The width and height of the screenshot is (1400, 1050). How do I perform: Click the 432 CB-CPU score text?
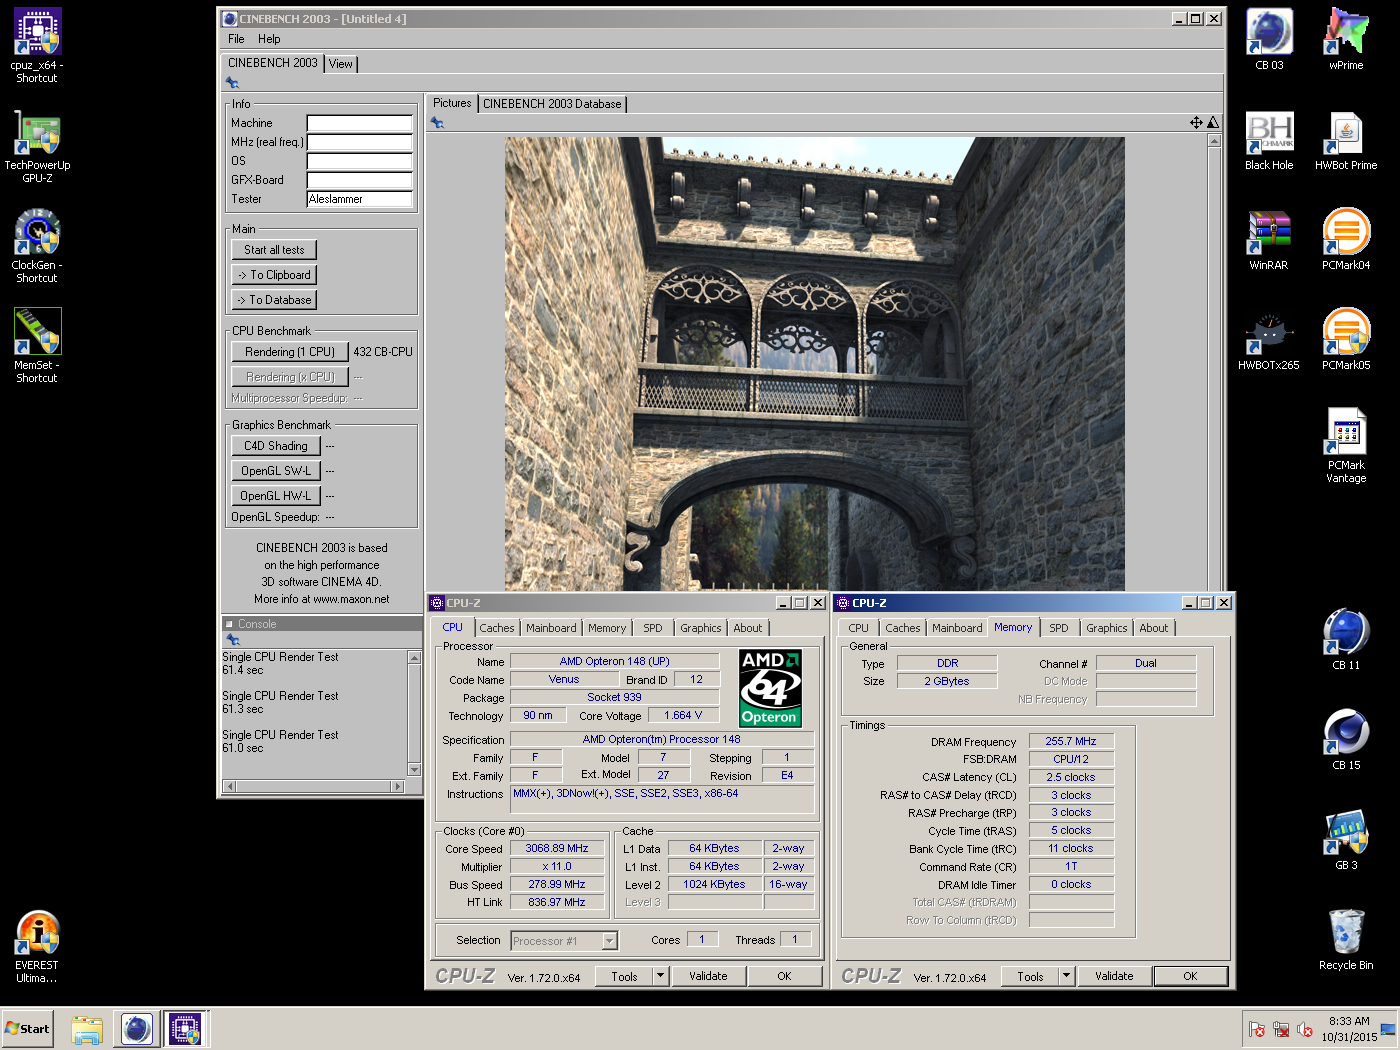383,352
